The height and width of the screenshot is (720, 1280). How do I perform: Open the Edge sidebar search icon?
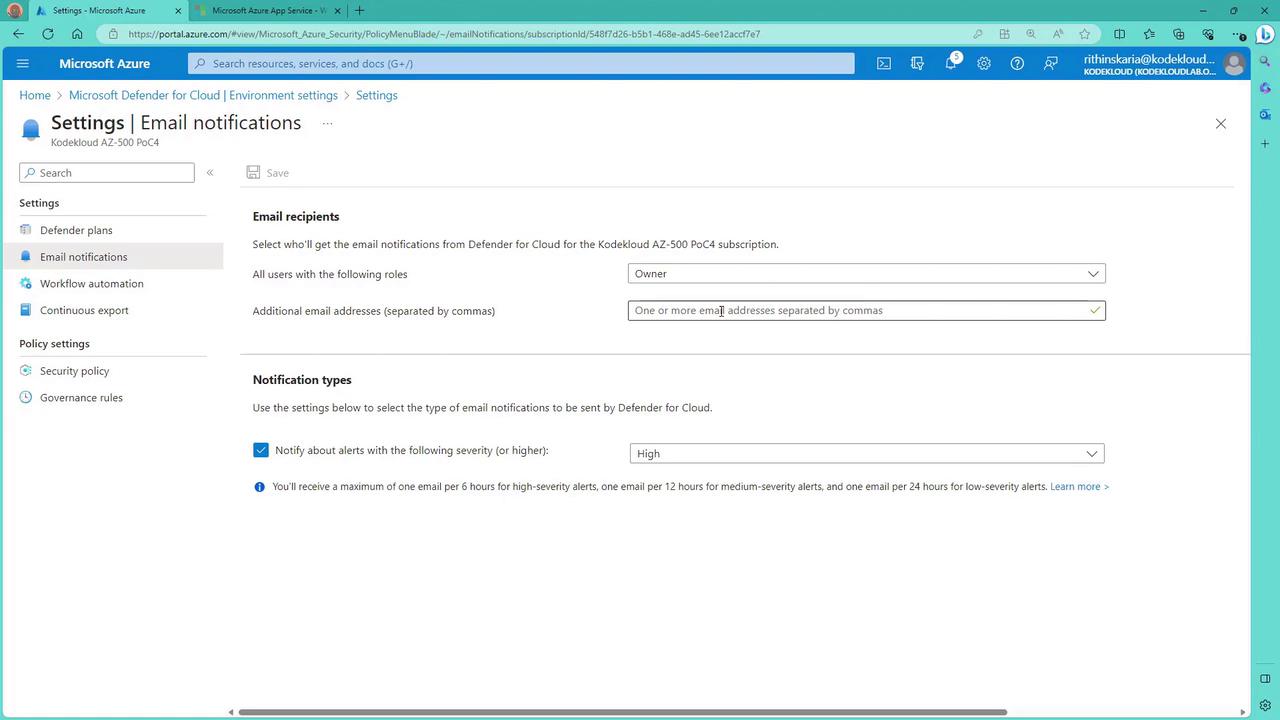click(x=1265, y=62)
